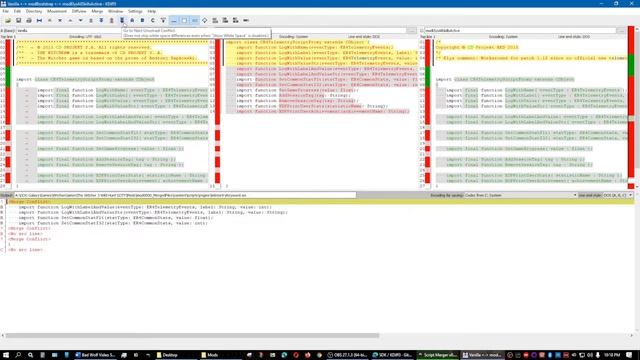
Task: Select lines from B toolbar button
Action: point(142,20)
